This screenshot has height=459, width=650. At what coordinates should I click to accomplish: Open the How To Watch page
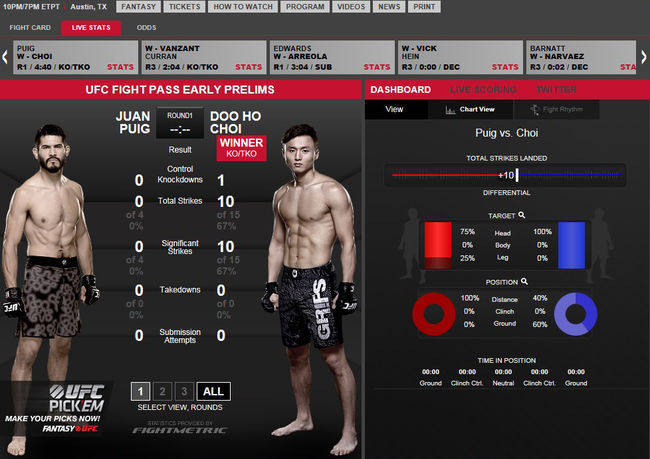[243, 7]
